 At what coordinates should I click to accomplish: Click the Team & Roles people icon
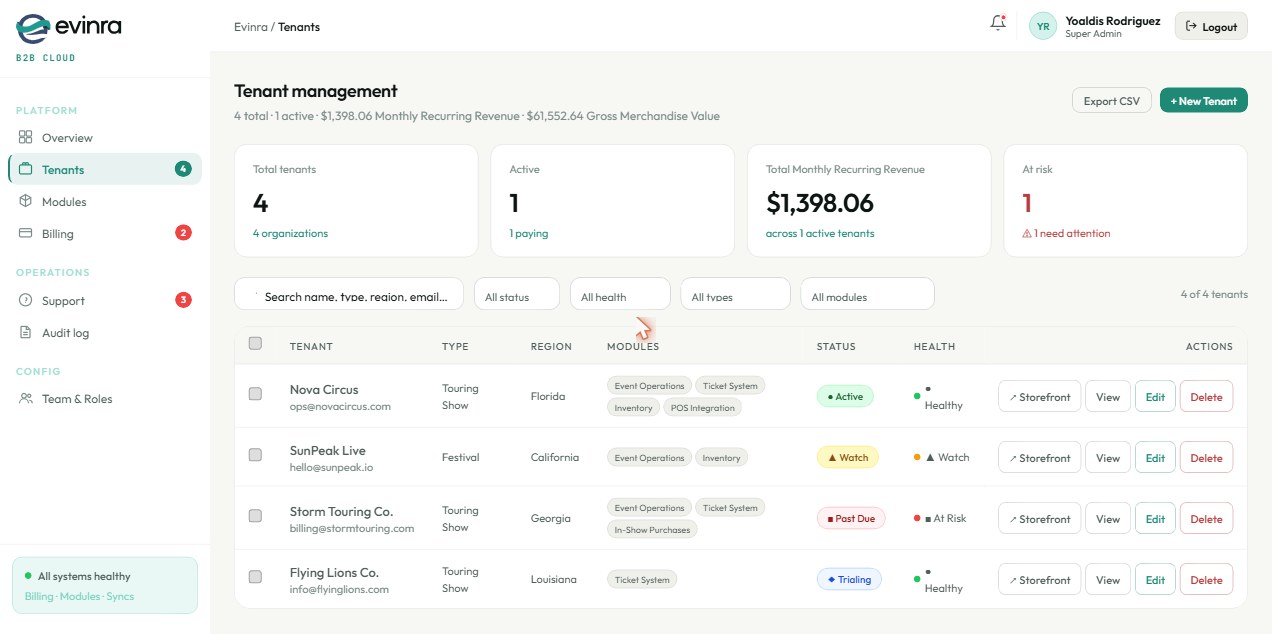(26, 399)
